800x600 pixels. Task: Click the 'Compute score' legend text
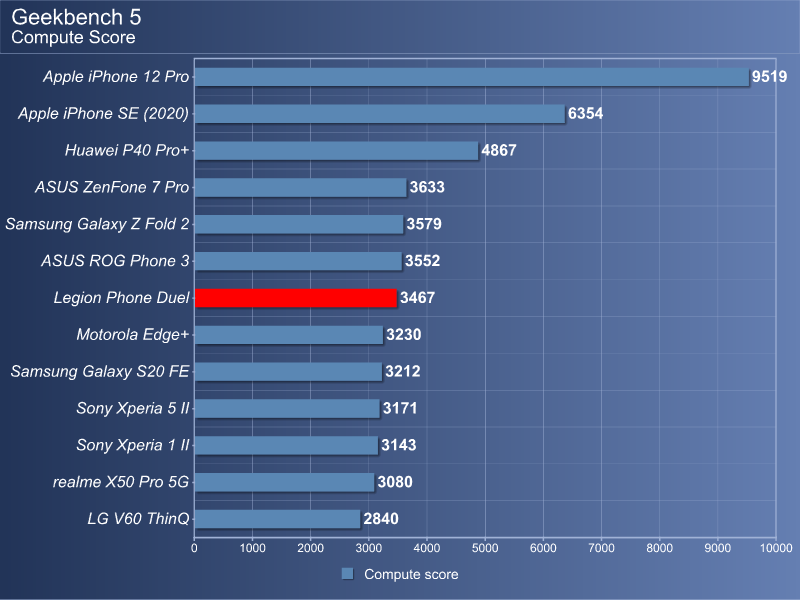pos(411,574)
